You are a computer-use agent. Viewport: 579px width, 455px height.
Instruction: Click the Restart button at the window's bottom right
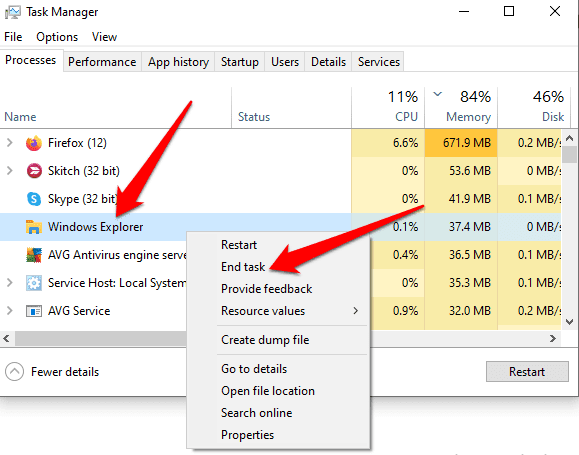coord(527,372)
